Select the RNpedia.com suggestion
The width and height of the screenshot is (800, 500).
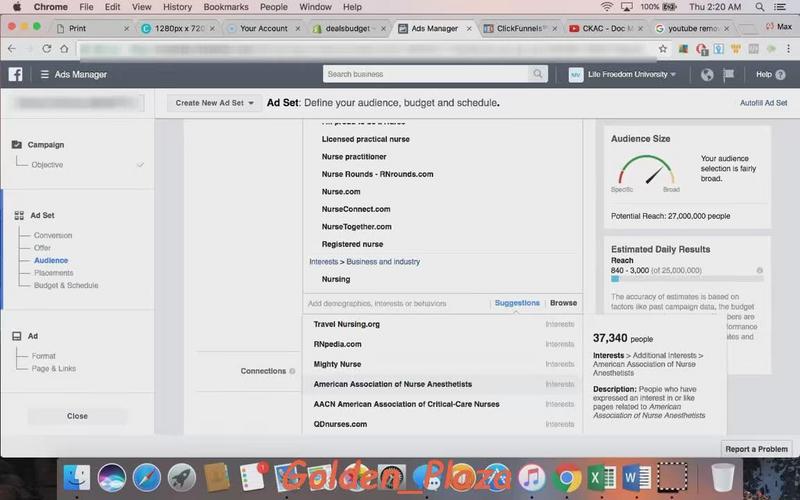coord(443,344)
